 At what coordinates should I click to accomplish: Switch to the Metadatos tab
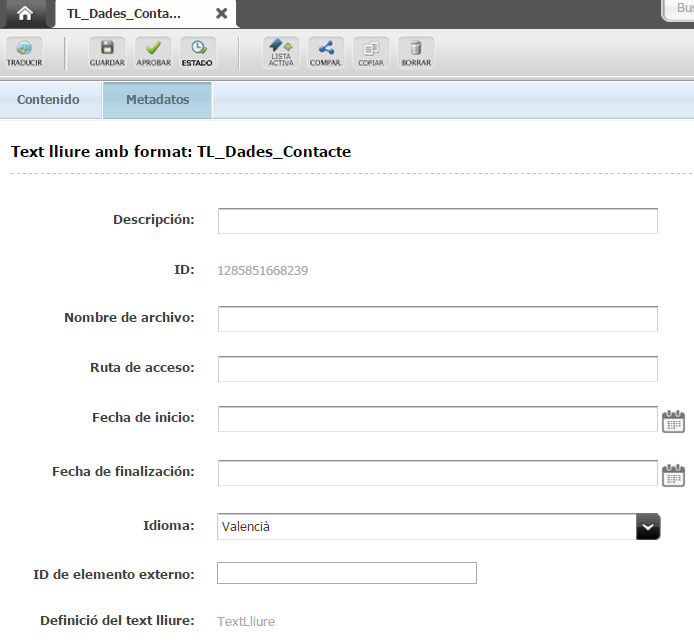click(158, 100)
